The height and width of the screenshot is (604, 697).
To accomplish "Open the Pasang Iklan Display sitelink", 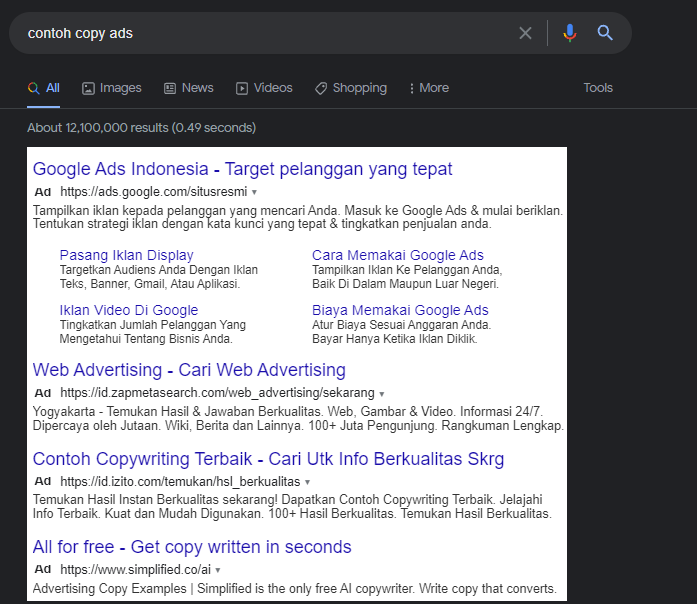I will pos(127,256).
